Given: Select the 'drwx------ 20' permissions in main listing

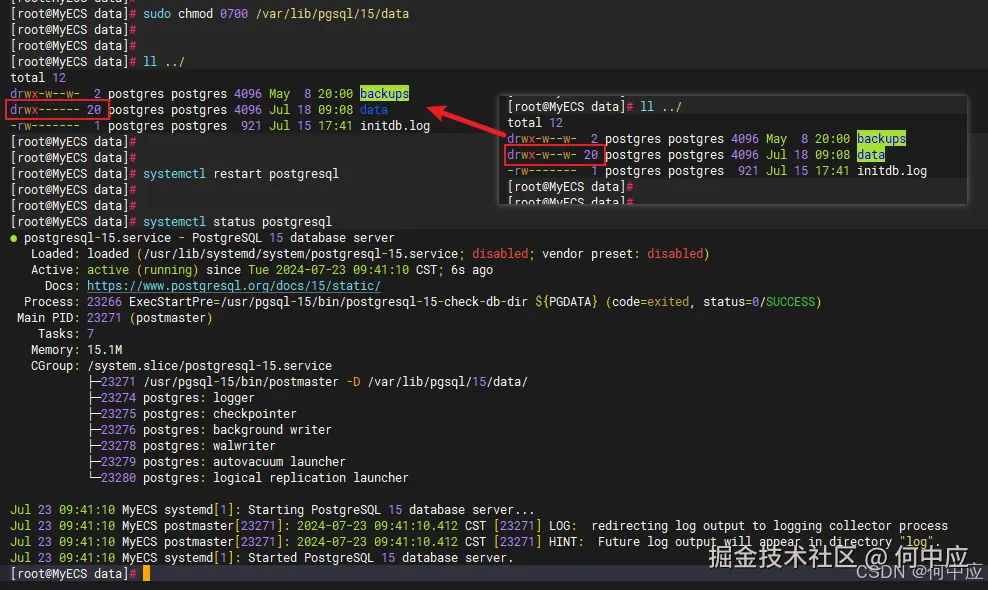Looking at the screenshot, I should pos(55,110).
